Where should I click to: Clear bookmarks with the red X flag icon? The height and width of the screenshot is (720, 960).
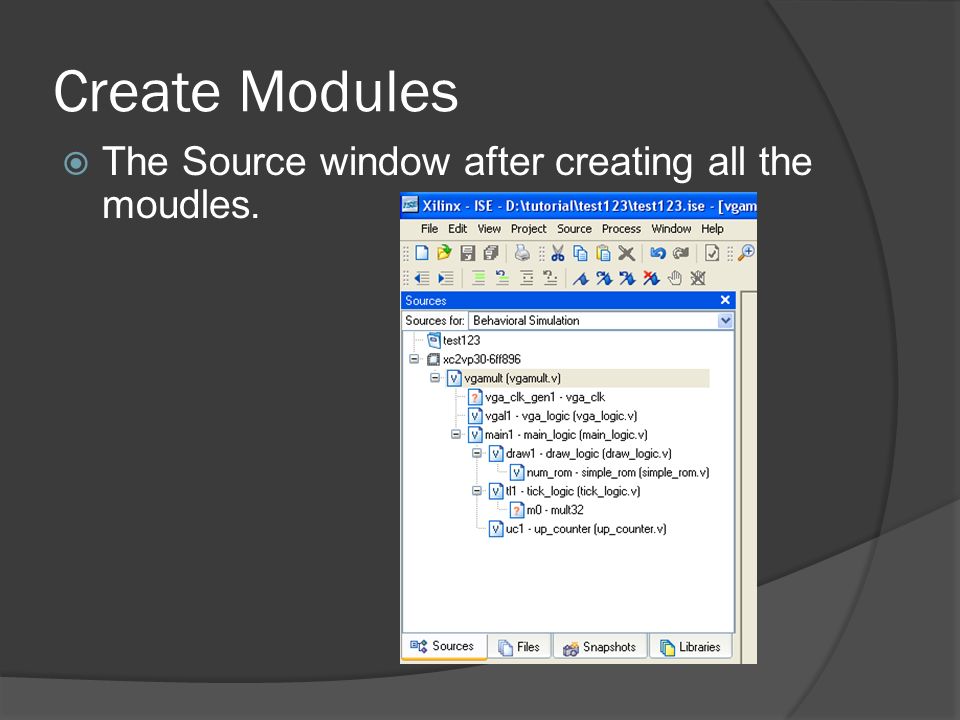click(x=651, y=279)
